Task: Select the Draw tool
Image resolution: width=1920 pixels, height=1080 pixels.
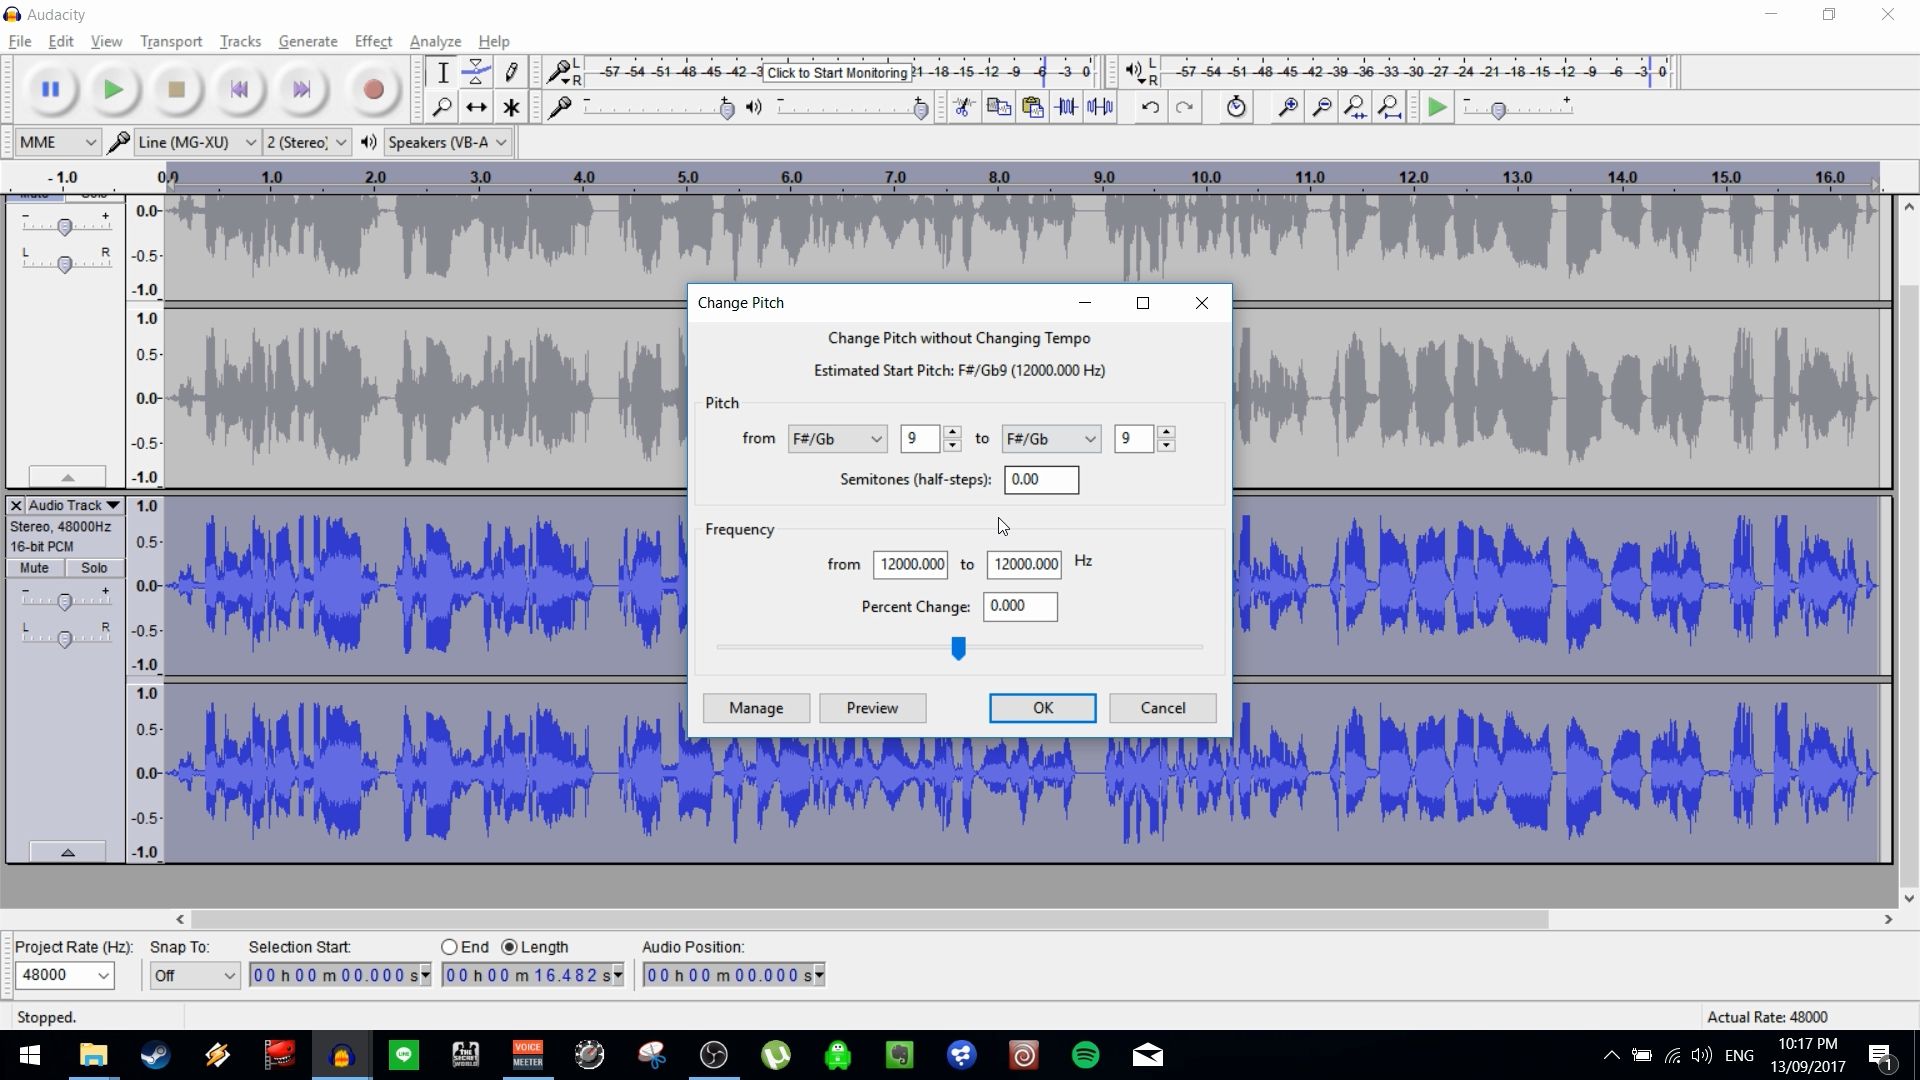Action: tap(511, 71)
